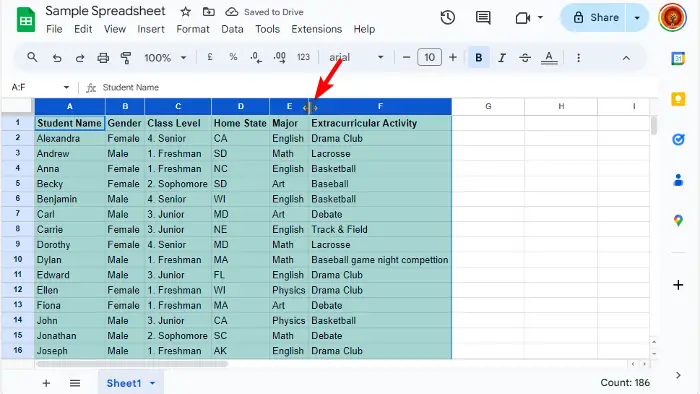
Task: Open the Help menu
Action: pos(364,29)
